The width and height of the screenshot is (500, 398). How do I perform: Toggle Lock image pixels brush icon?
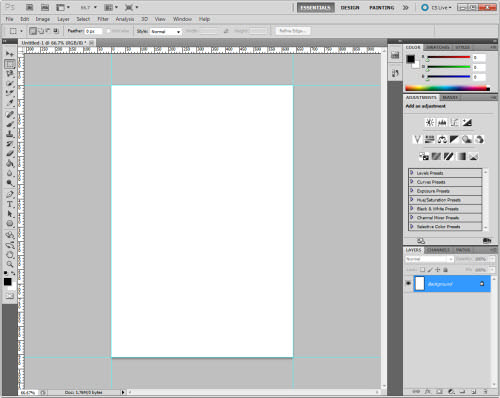tap(430, 270)
